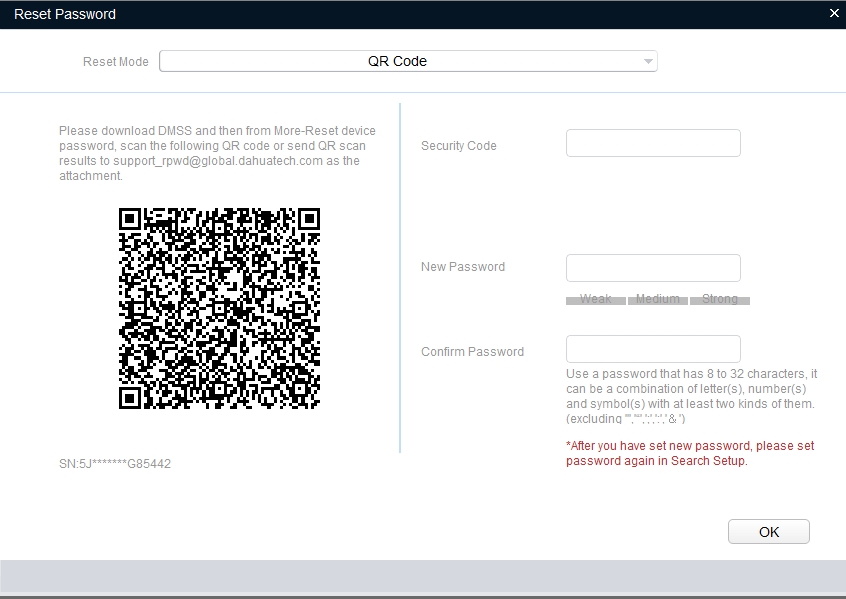The image size is (846, 599).
Task: Click the Confirm Password label
Action: click(472, 352)
